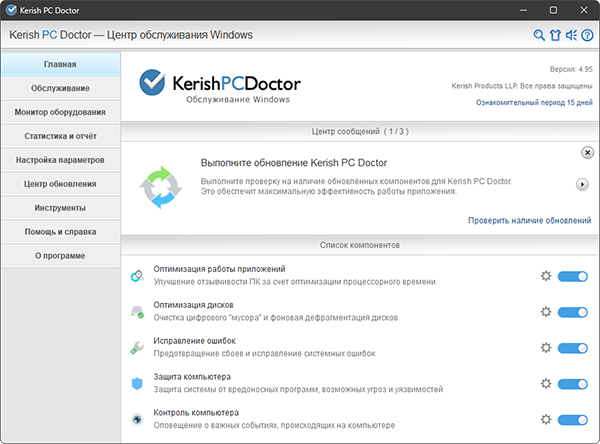Open settings gear for Оптимизация работы приложений
This screenshot has height=444, width=600.
point(546,276)
